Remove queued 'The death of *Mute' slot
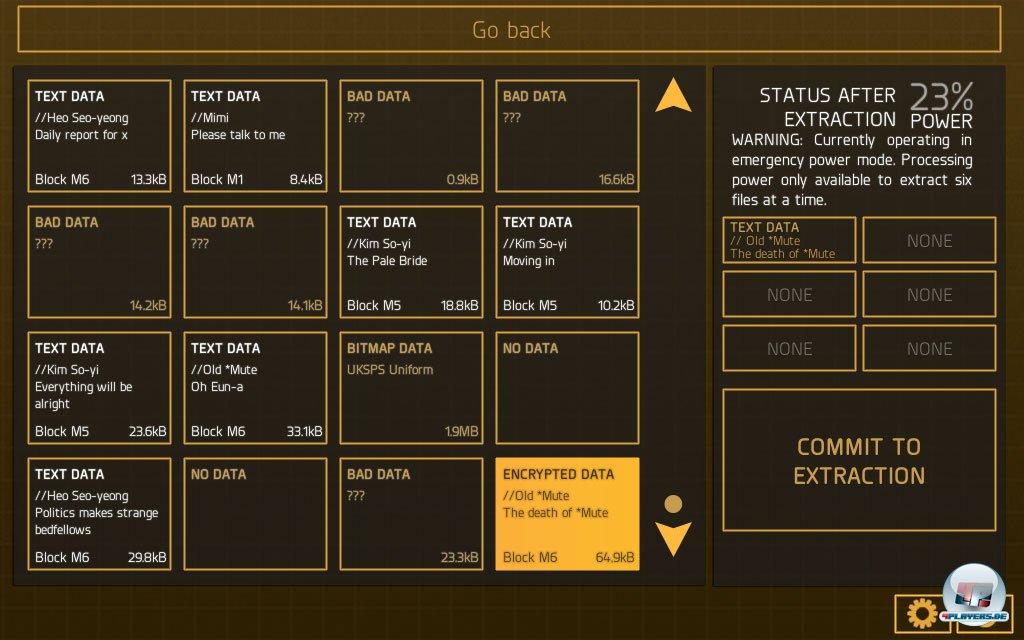The width and height of the screenshot is (1024, 640). pyautogui.click(x=789, y=240)
